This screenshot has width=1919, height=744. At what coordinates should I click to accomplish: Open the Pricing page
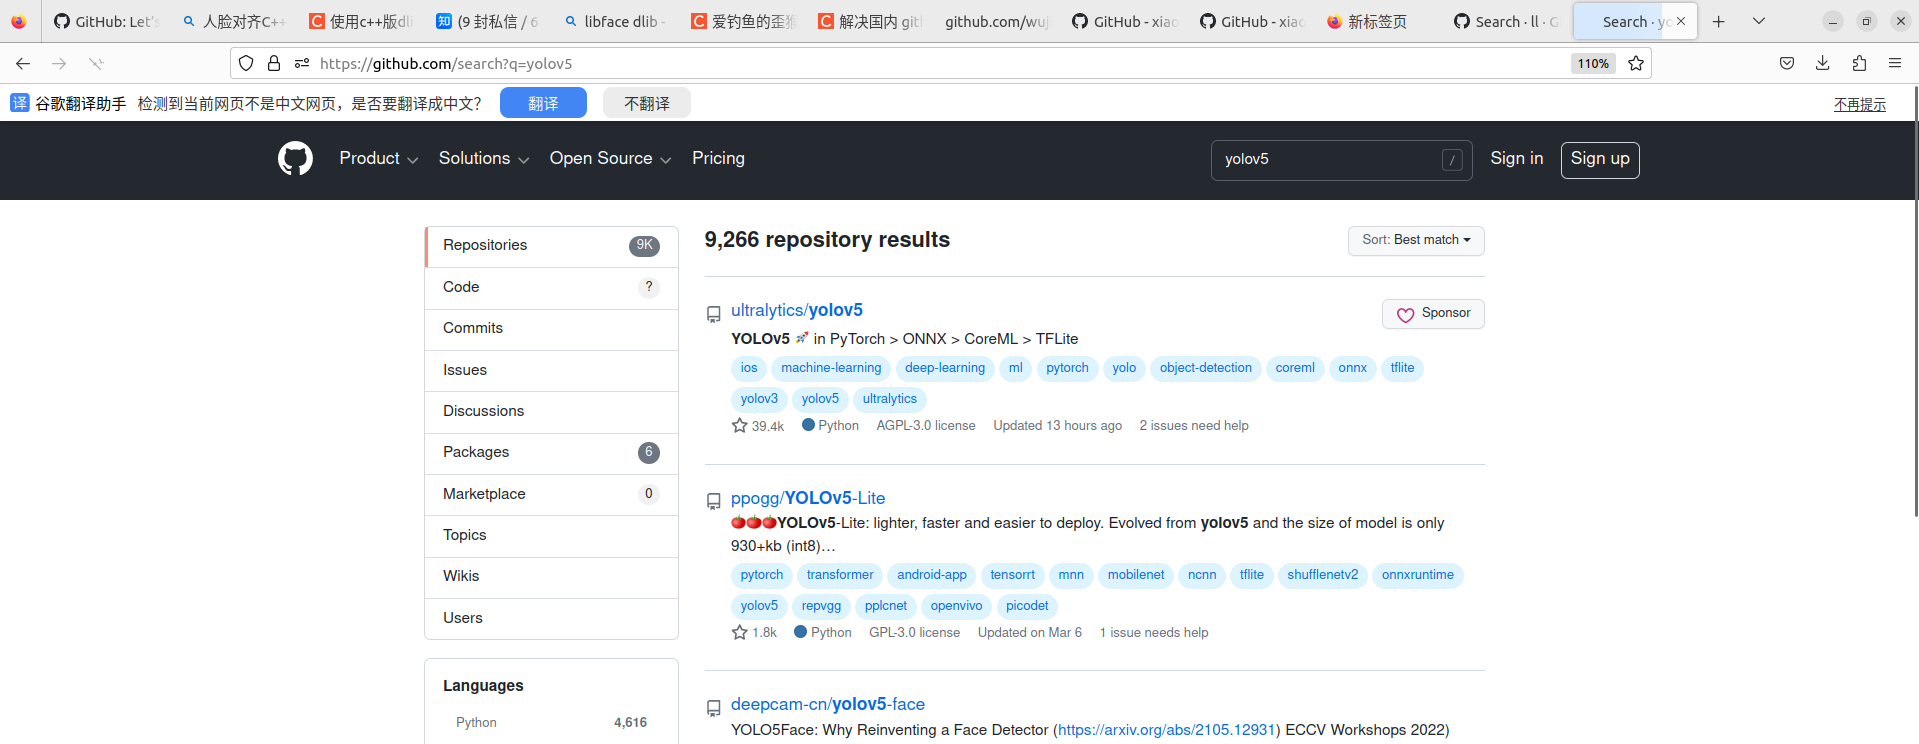point(718,159)
